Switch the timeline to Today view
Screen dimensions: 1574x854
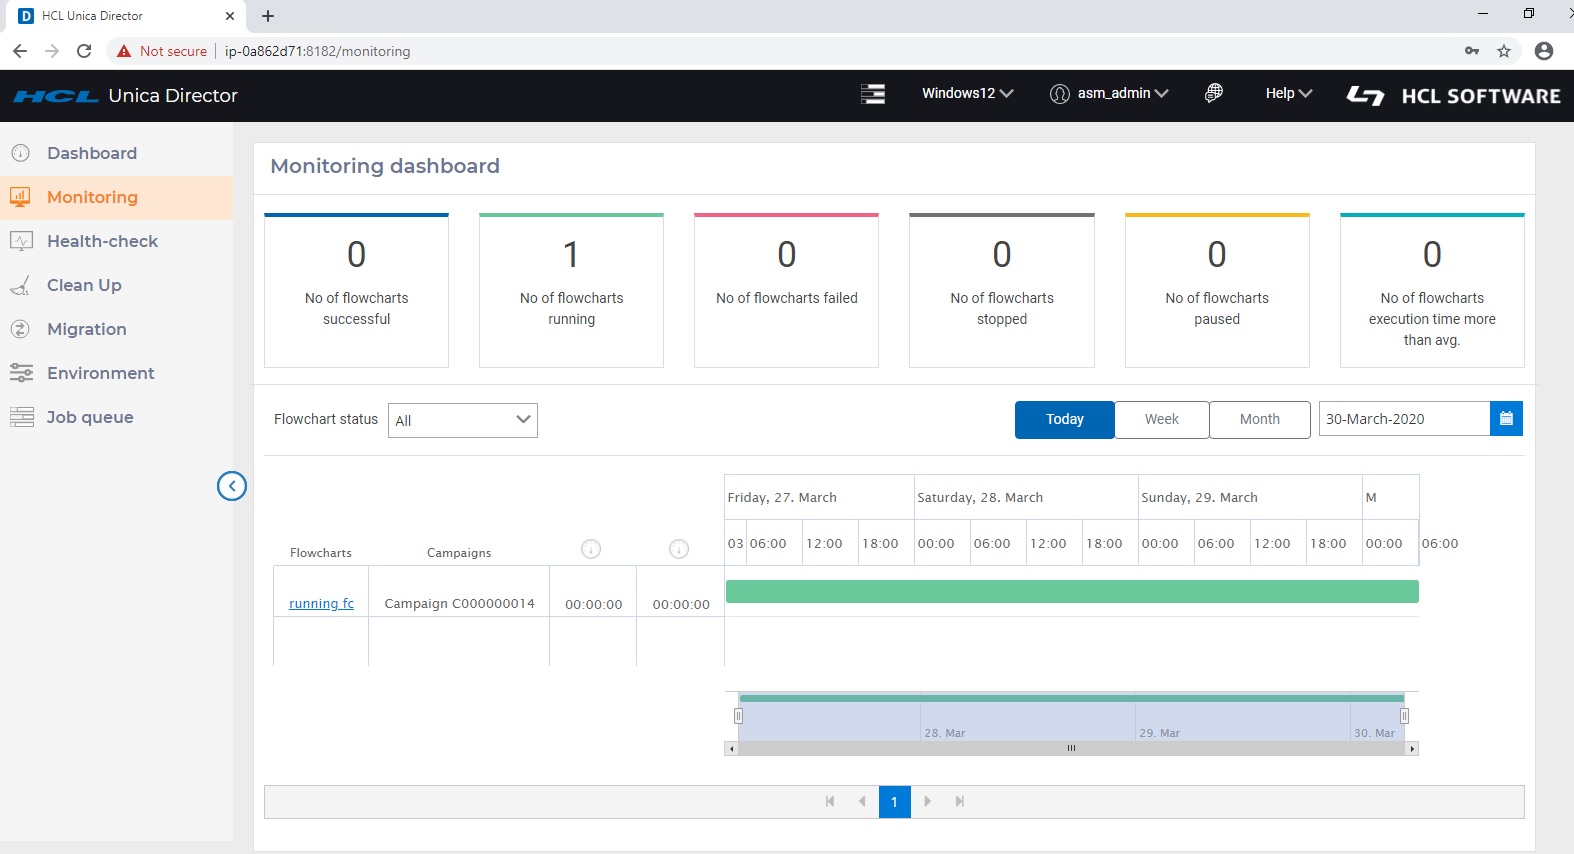click(x=1064, y=420)
